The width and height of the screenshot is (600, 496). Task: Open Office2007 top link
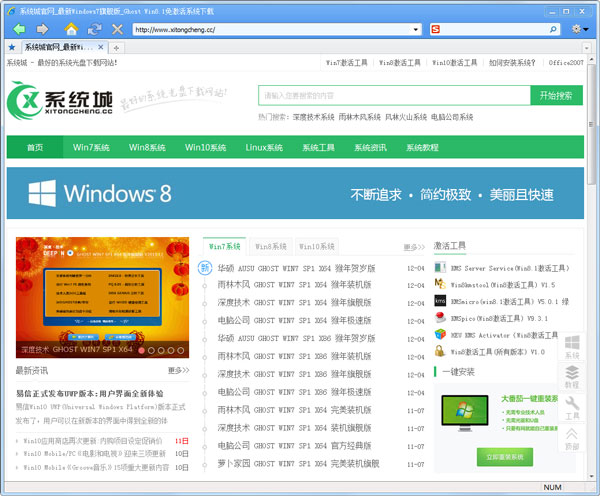[x=566, y=63]
